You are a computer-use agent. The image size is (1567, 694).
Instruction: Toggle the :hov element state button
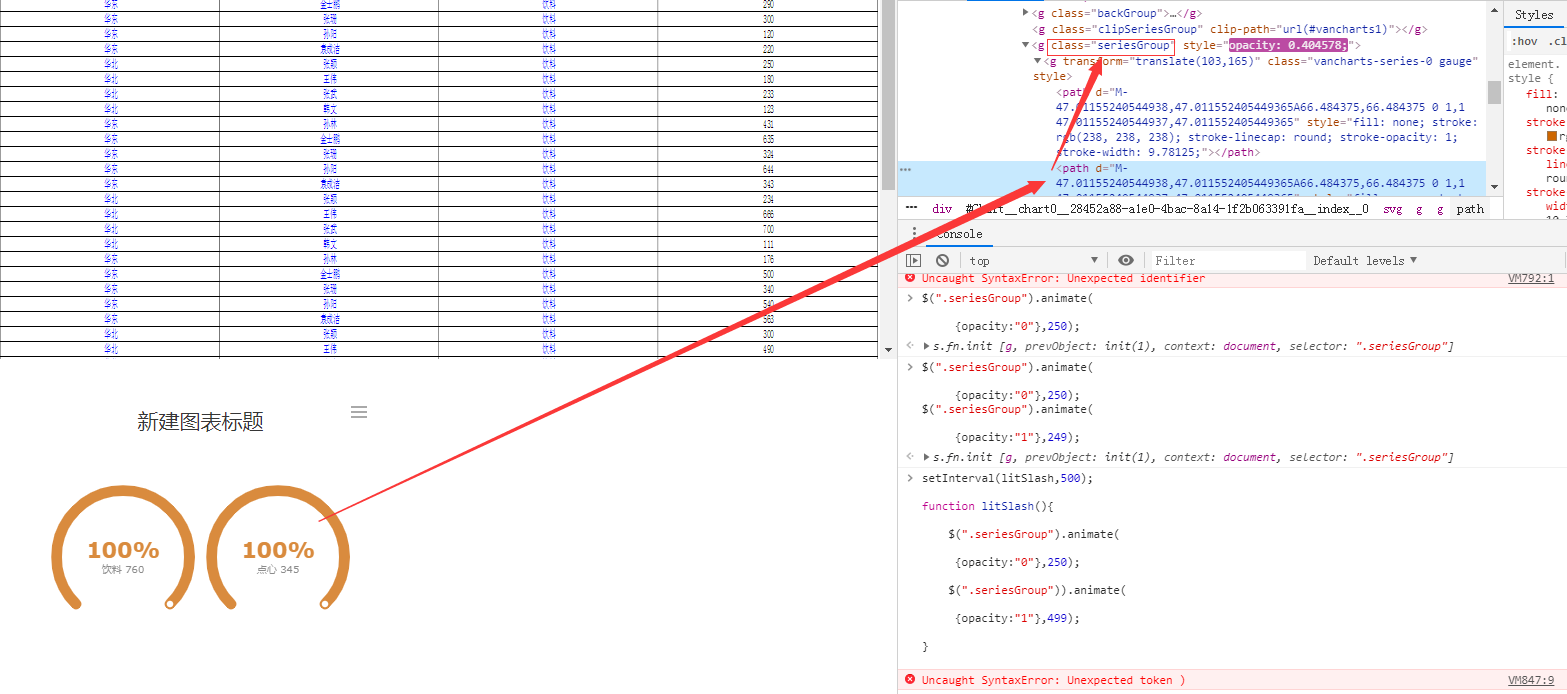(x=1525, y=41)
